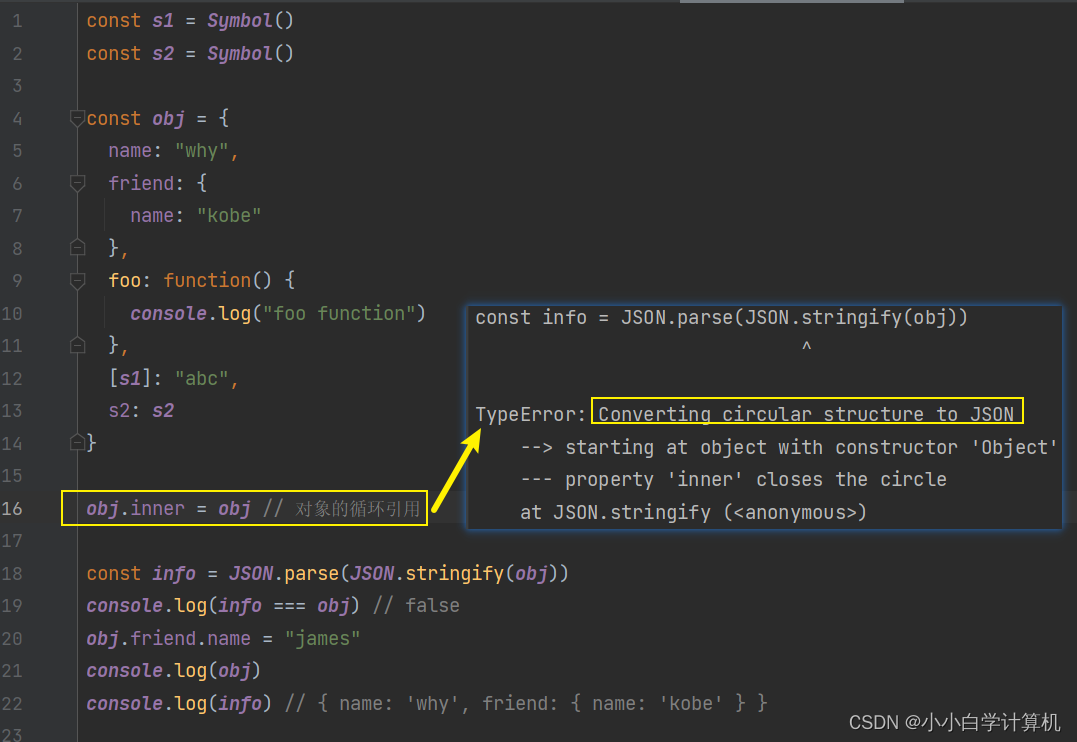The width and height of the screenshot is (1077, 742).
Task: Click the const info code line in error popup
Action: click(721, 317)
